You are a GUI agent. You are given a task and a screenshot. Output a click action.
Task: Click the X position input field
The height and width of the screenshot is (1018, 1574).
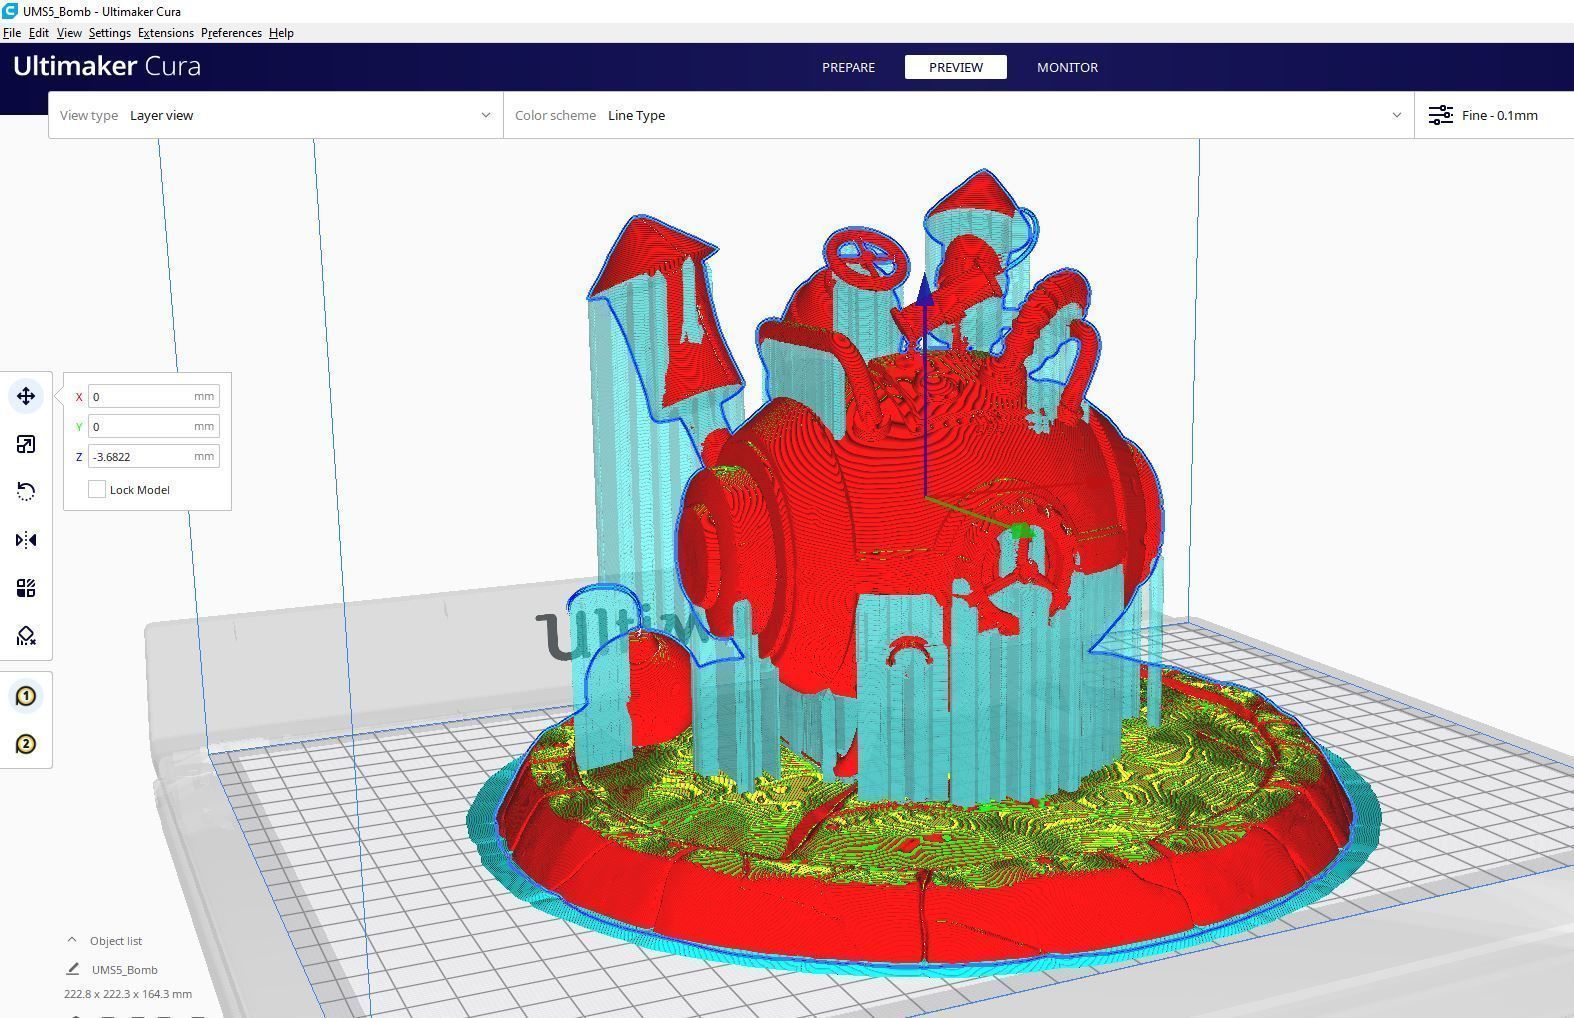[x=154, y=396]
